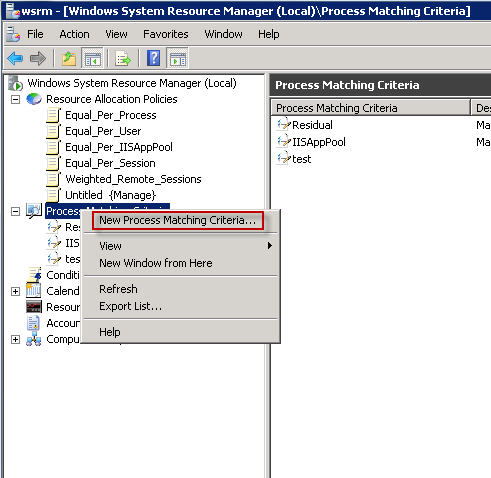Click the Resource Allocation Policies globe icon

[x=34, y=99]
